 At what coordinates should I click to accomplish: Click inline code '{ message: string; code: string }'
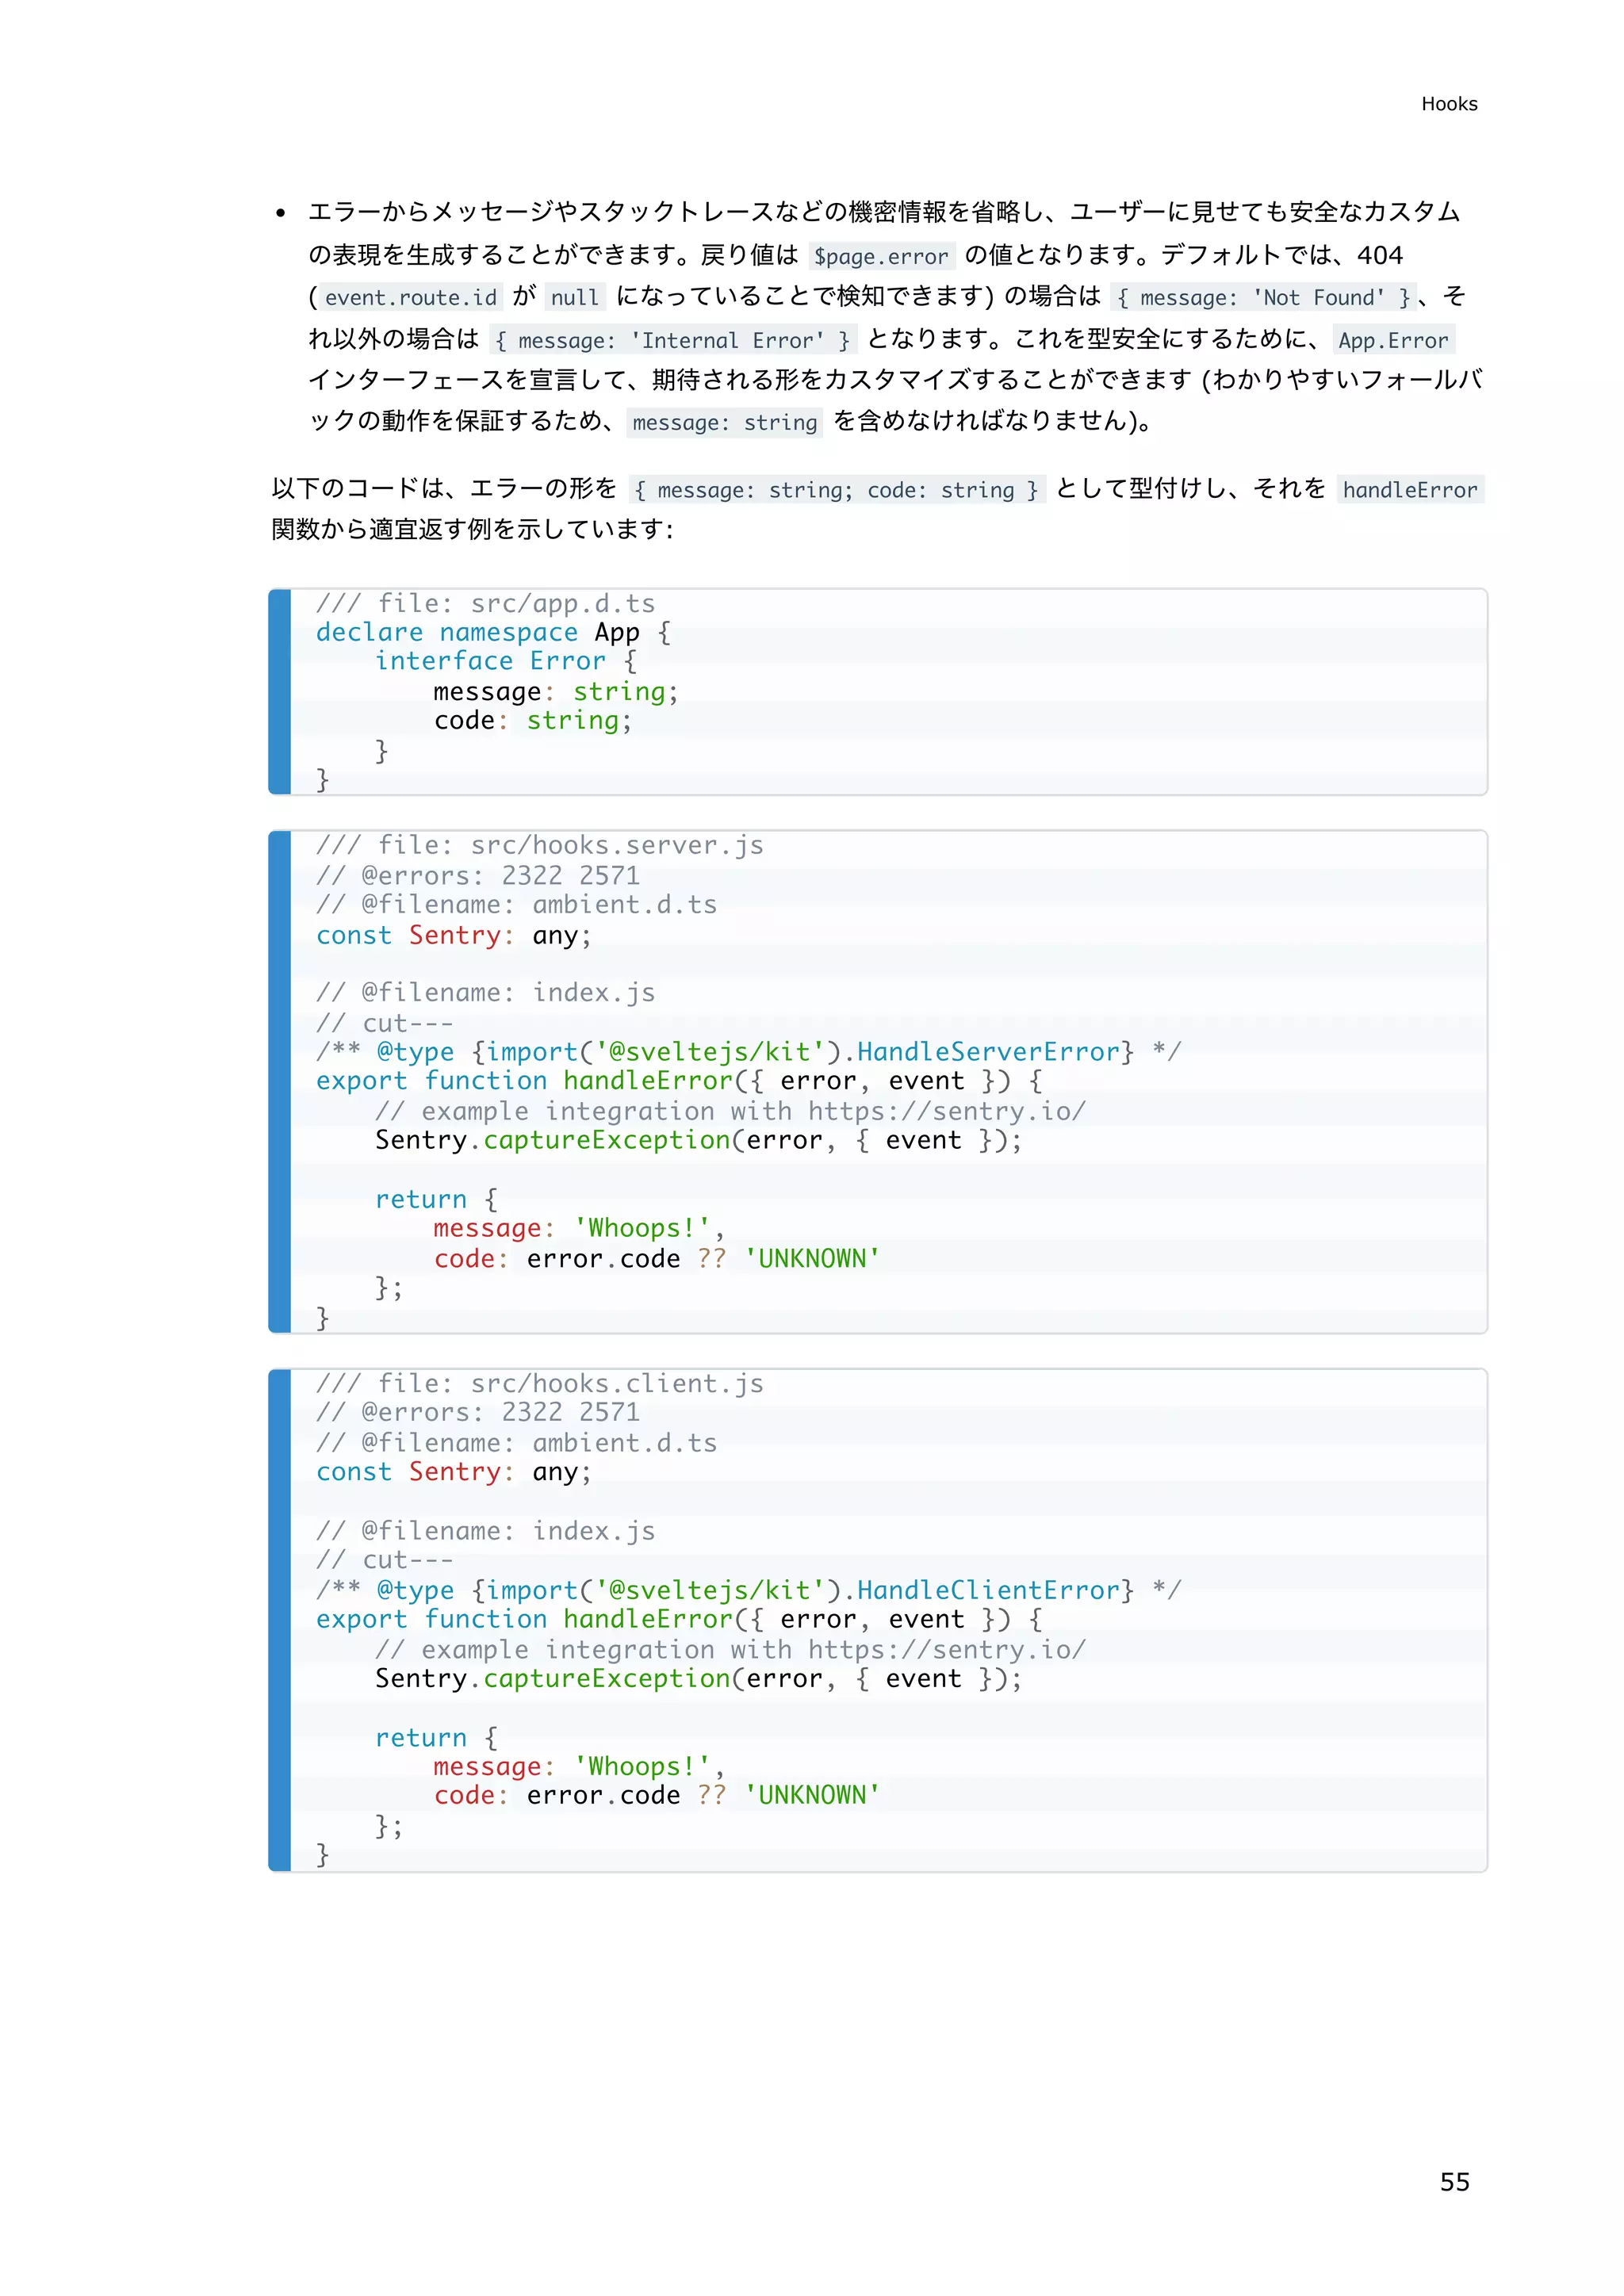pos(837,490)
